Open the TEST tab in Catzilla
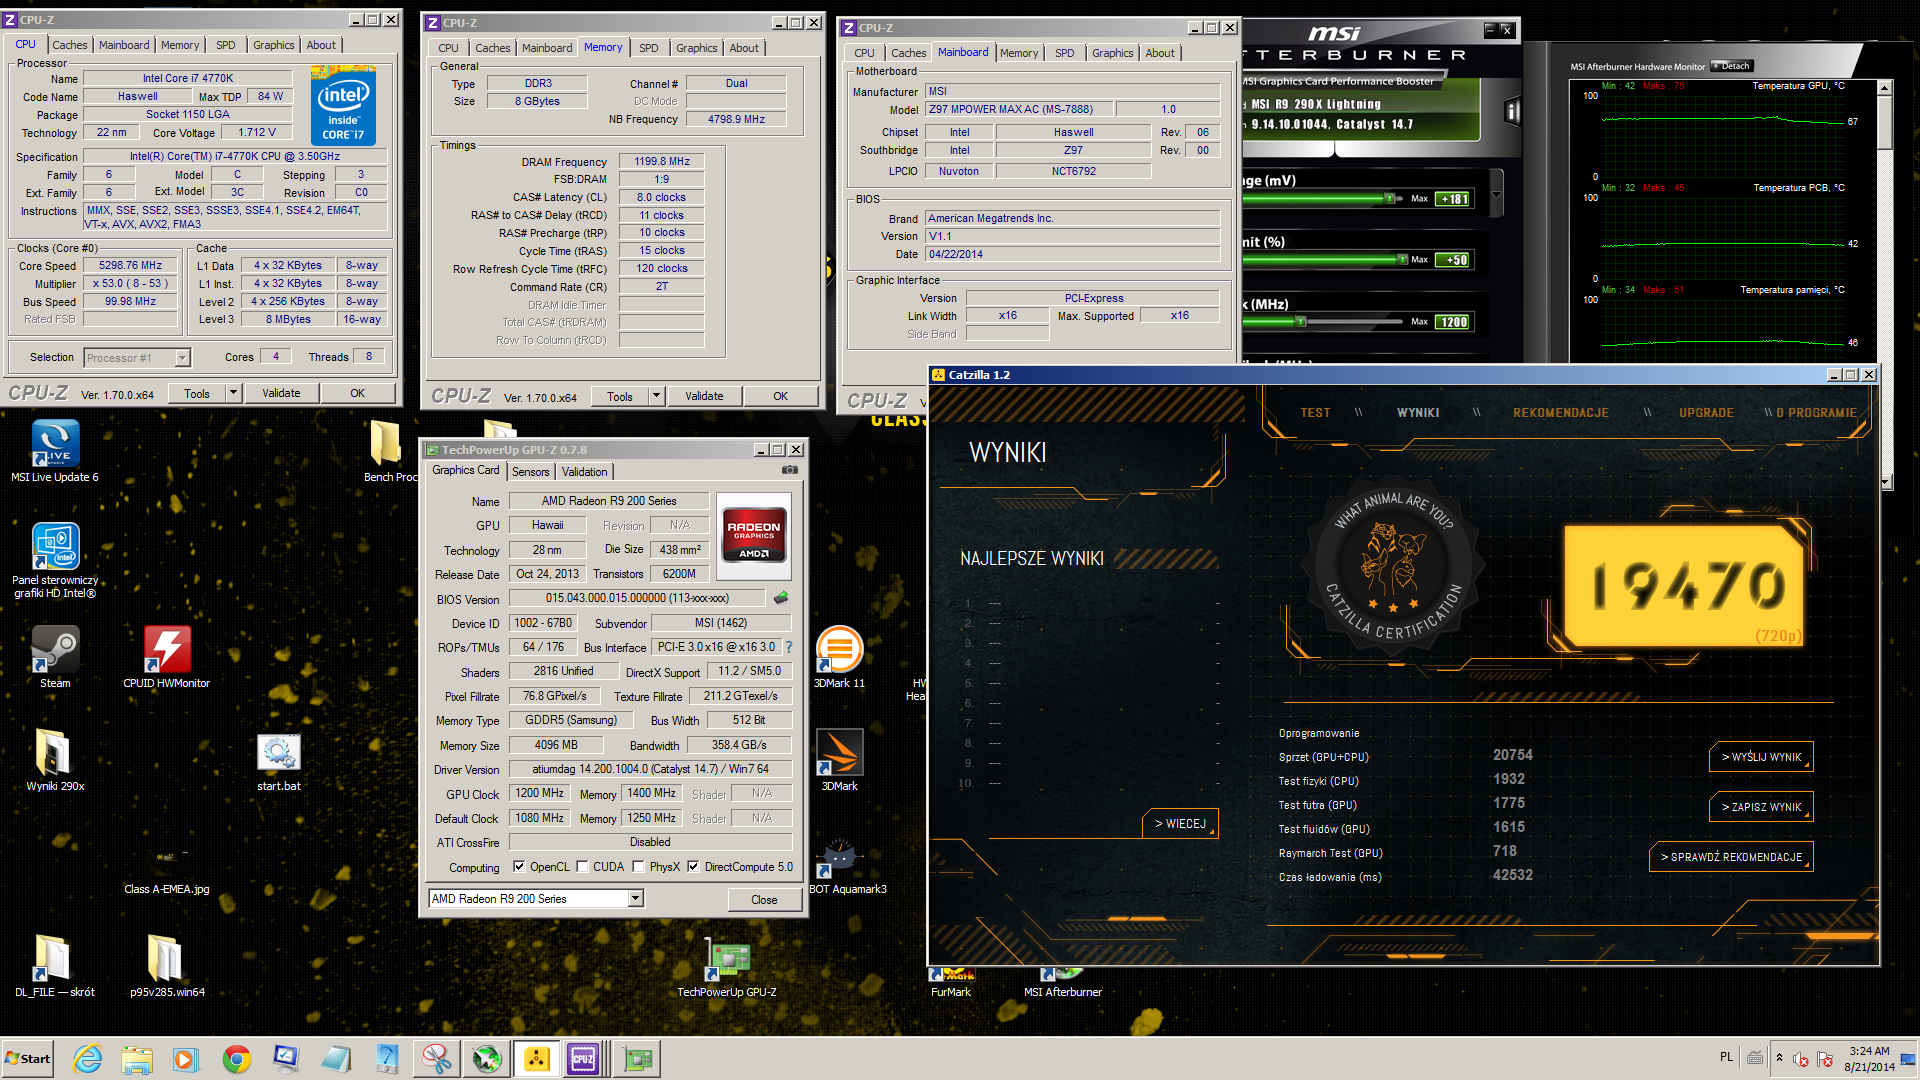Viewport: 1920px width, 1080px height. 1315,413
